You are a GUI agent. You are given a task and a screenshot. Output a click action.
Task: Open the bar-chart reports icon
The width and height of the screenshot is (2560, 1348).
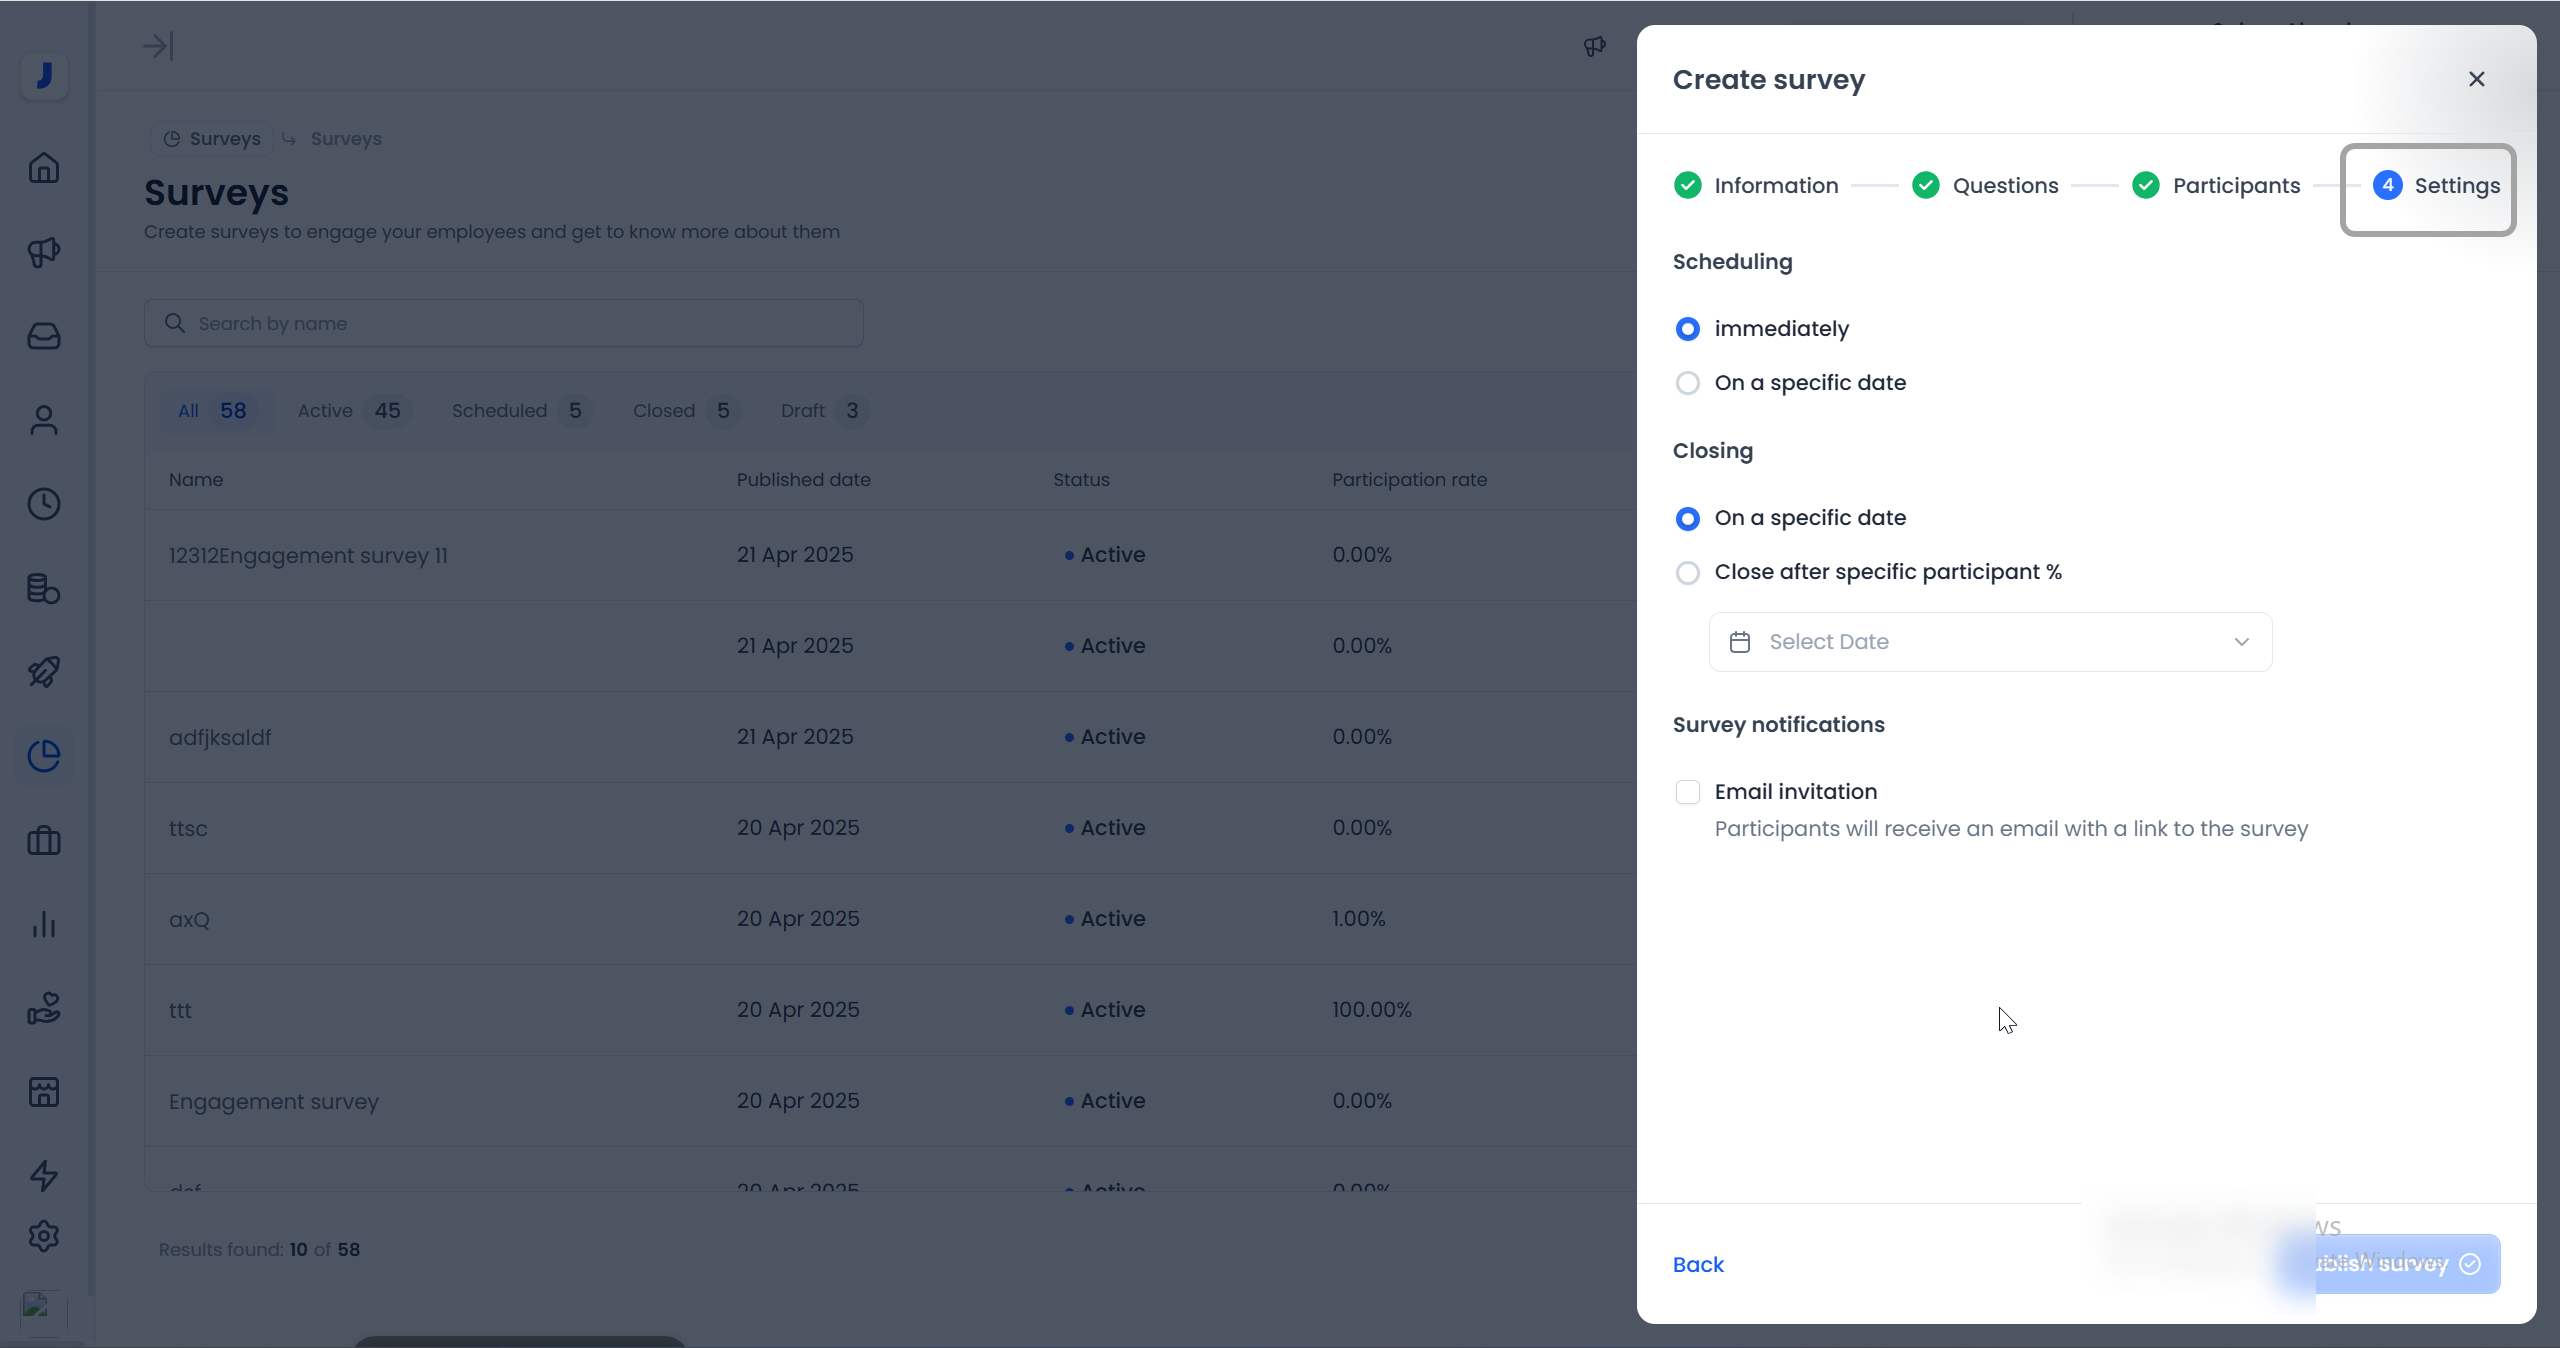(43, 925)
